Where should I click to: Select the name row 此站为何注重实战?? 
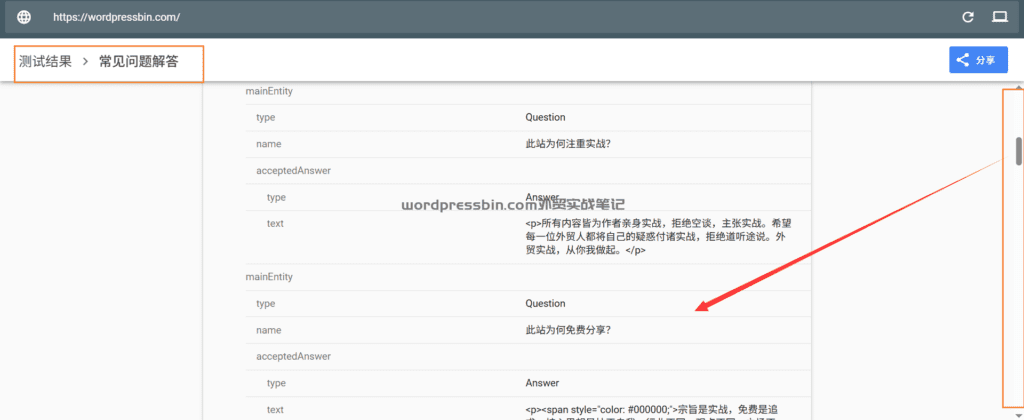point(567,144)
